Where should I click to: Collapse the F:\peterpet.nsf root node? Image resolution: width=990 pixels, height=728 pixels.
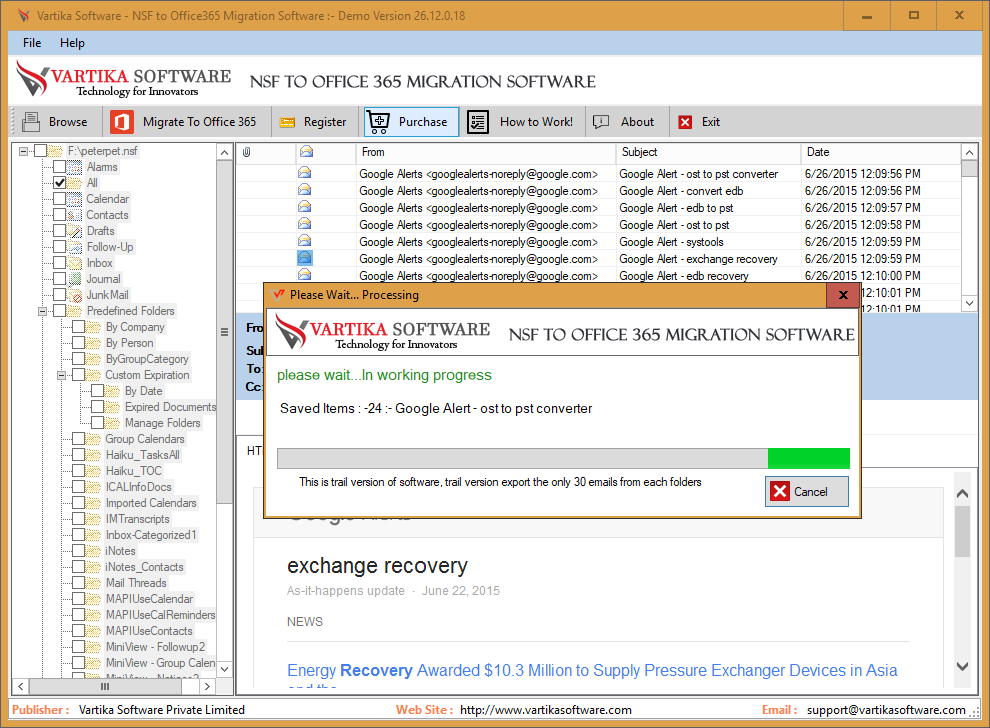click(x=23, y=151)
